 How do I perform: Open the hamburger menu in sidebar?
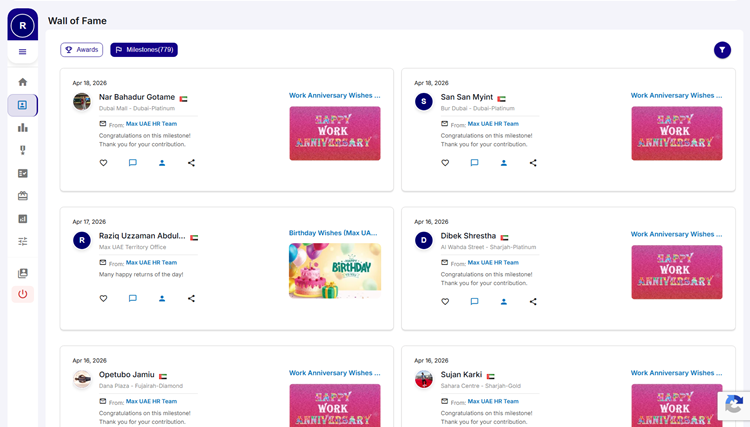[x=22, y=52]
